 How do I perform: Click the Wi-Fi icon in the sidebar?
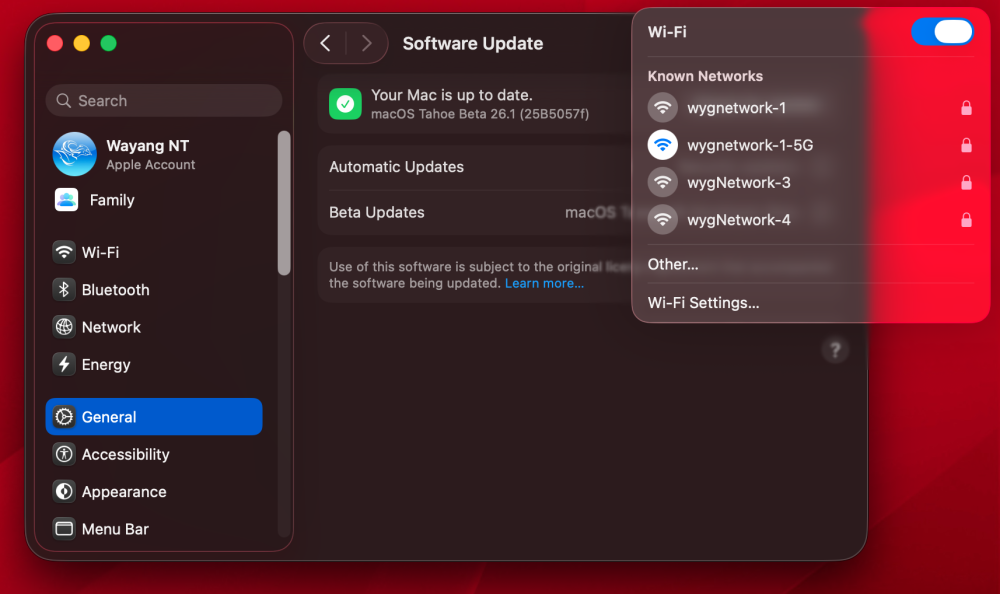pyautogui.click(x=64, y=252)
